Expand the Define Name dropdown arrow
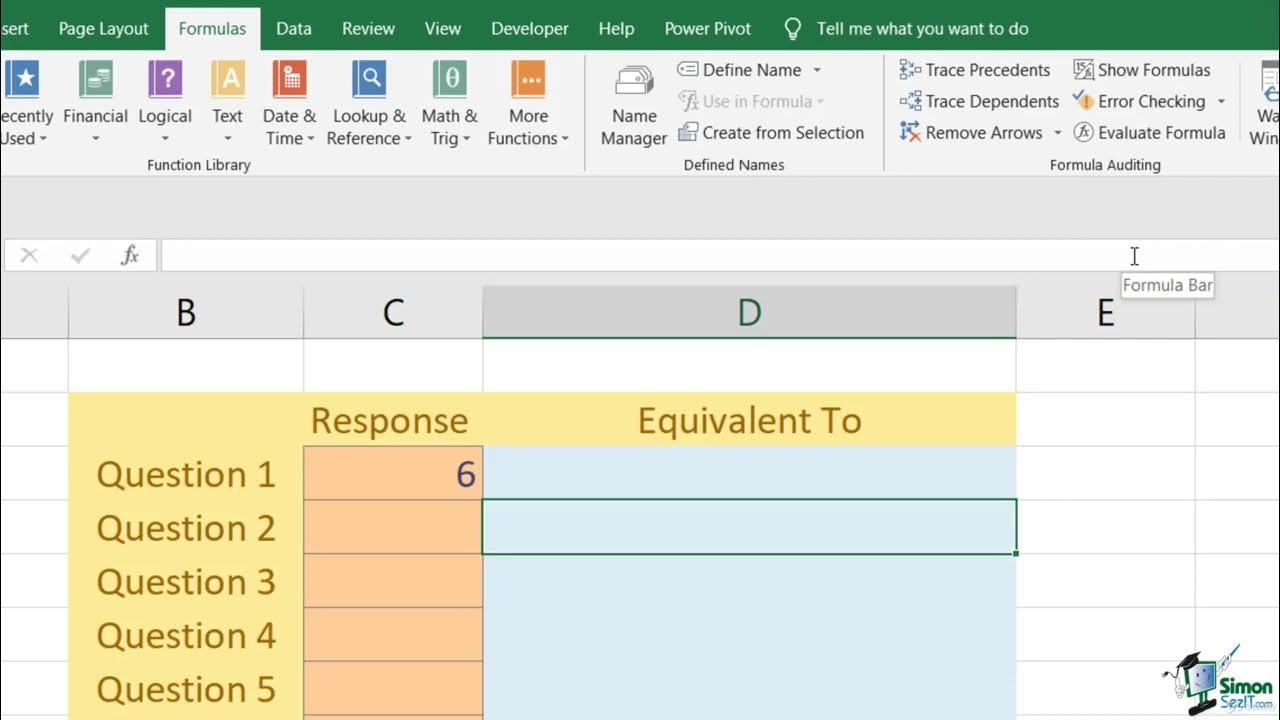1280x720 pixels. (x=817, y=70)
